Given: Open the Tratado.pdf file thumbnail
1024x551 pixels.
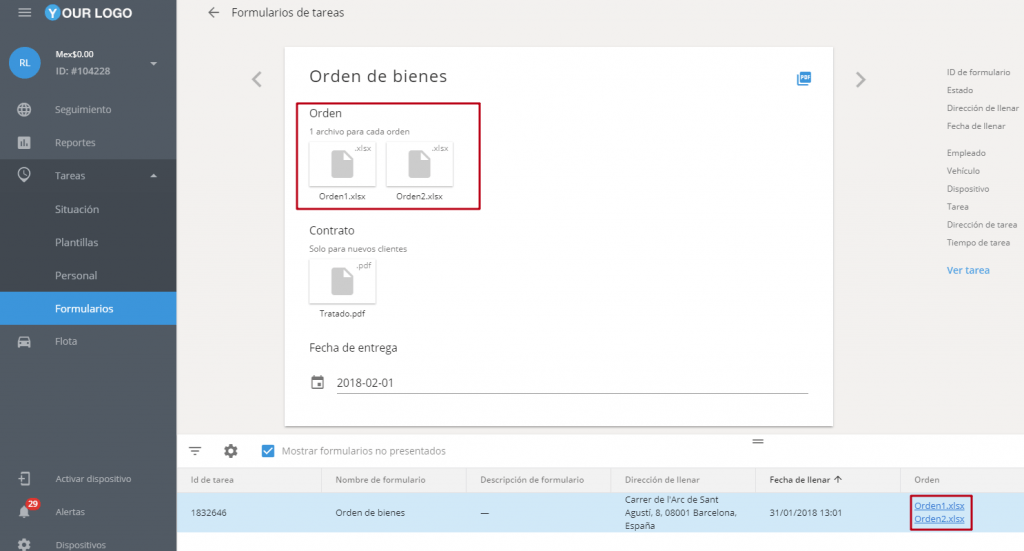Looking at the screenshot, I should (x=342, y=281).
